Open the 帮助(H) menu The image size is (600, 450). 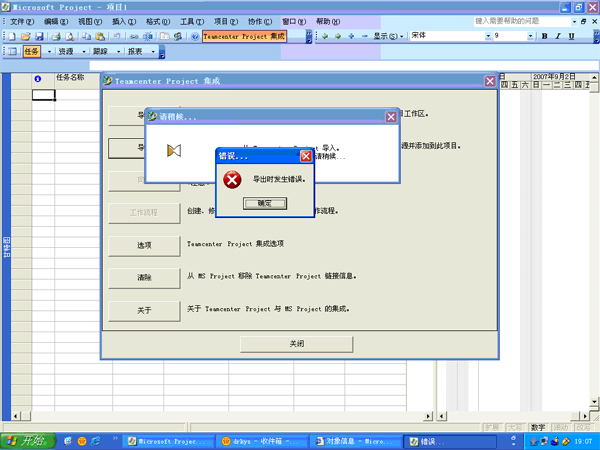coord(328,21)
